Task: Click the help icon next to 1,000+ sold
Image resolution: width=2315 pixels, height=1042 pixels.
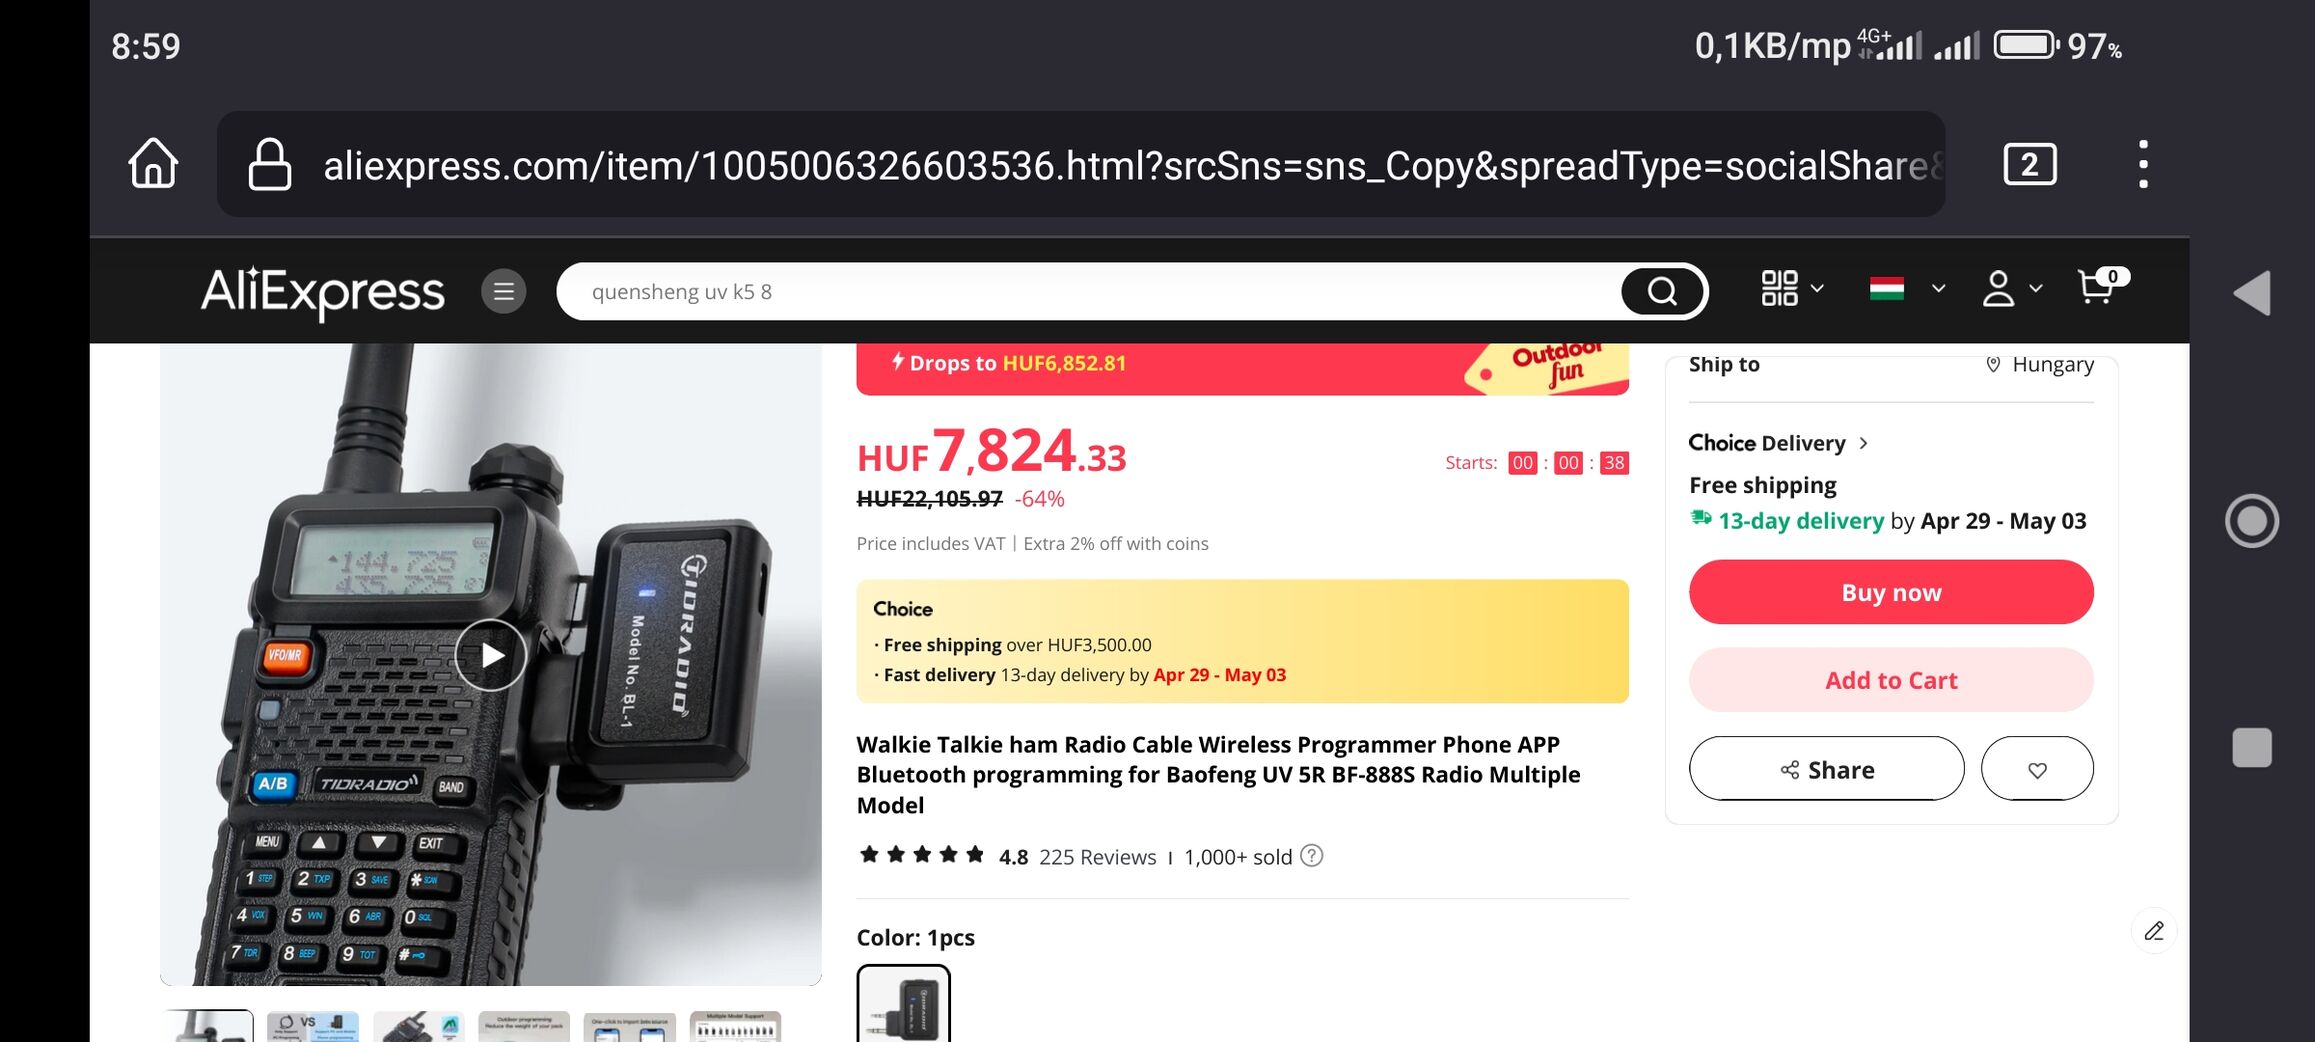Action: click(1312, 856)
